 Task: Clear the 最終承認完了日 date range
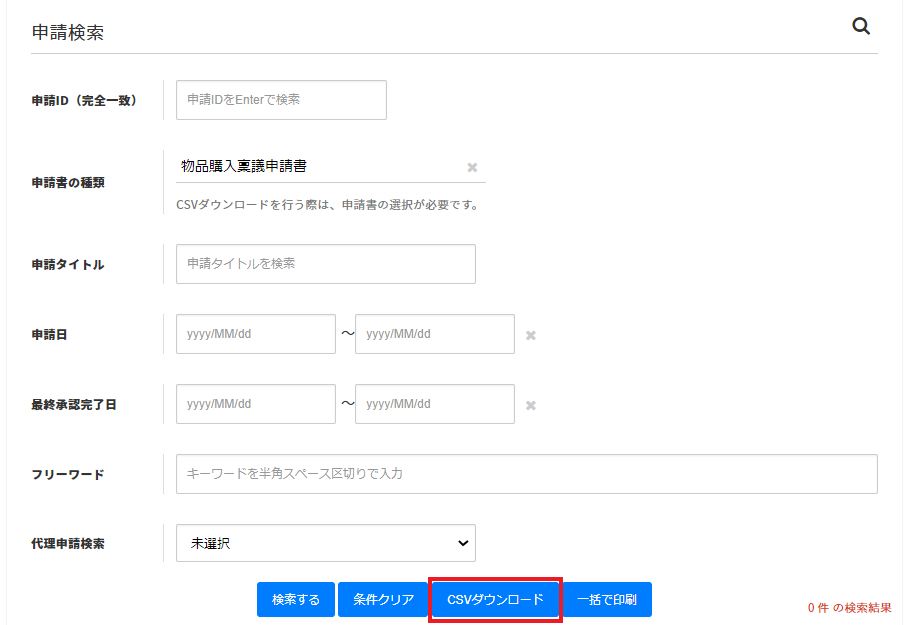531,405
